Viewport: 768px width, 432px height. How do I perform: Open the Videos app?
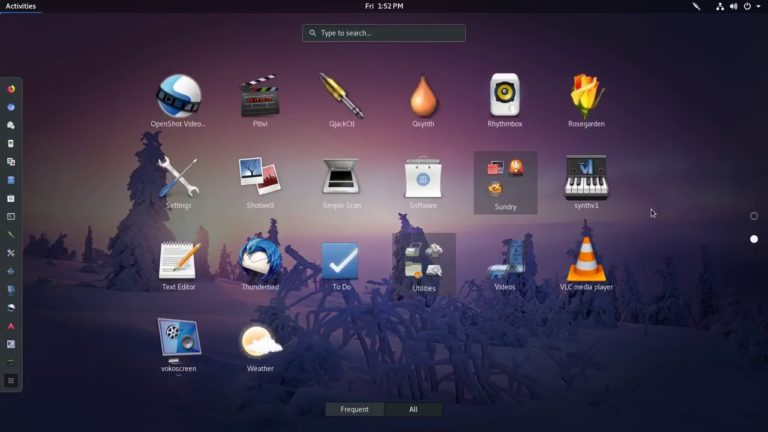(x=504, y=264)
